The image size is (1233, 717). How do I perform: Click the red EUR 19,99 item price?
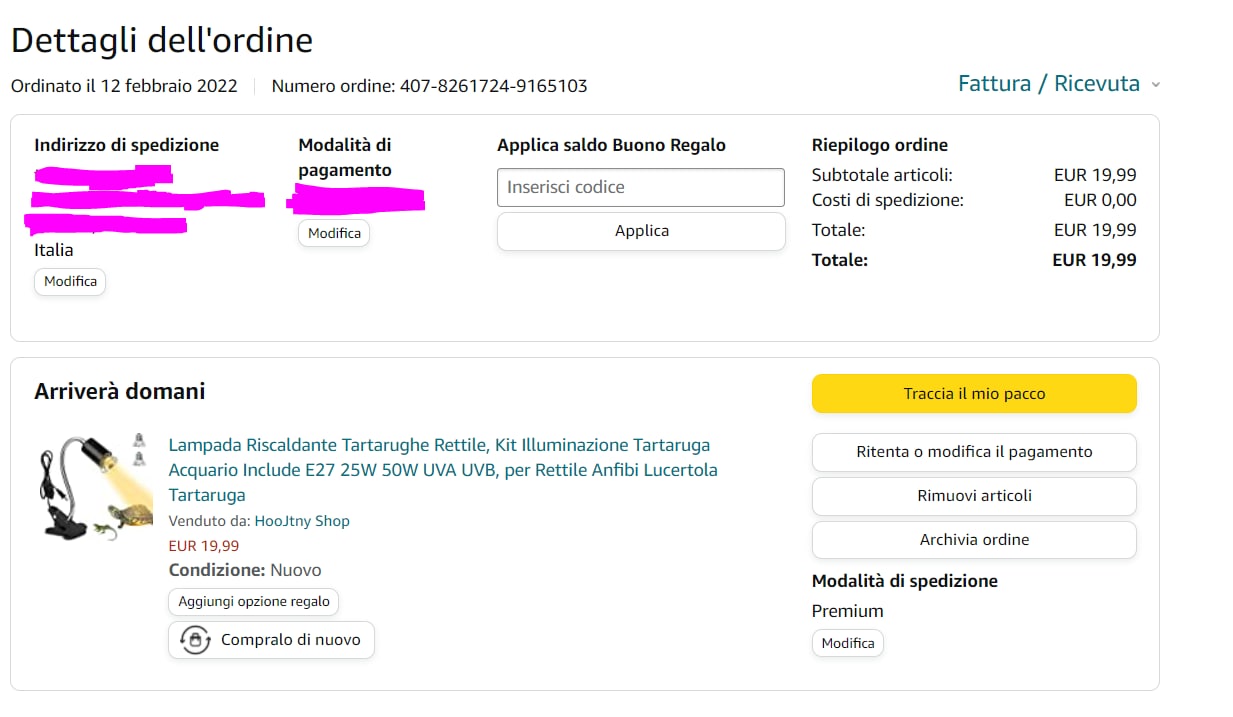click(x=204, y=546)
